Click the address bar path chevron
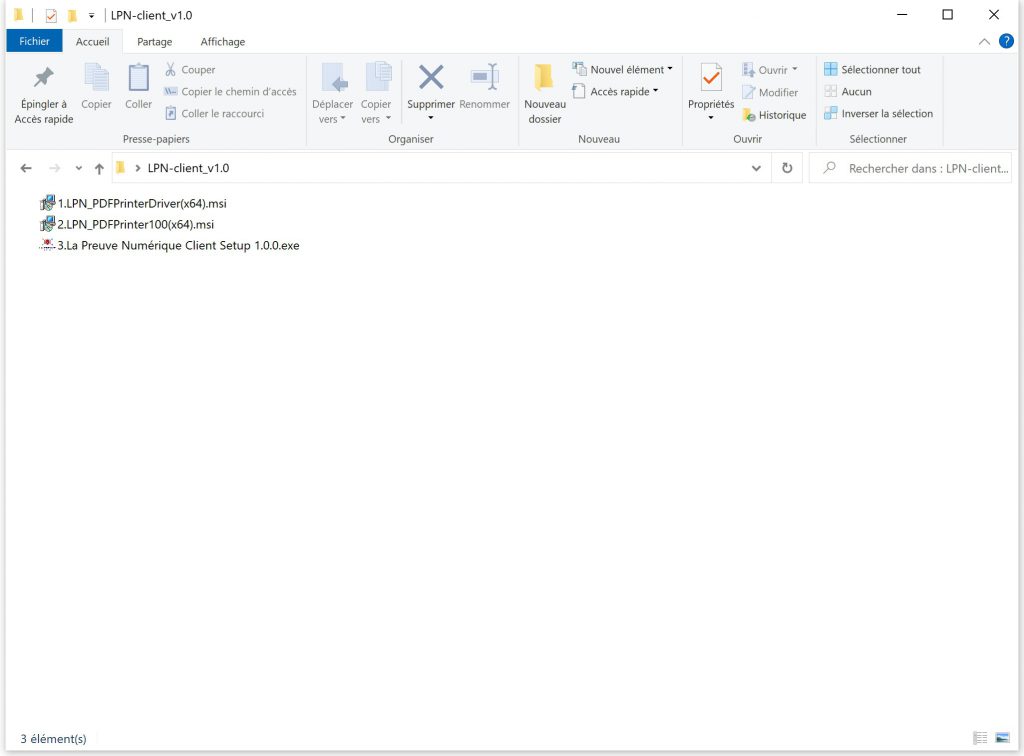1024x756 pixels. pos(138,168)
